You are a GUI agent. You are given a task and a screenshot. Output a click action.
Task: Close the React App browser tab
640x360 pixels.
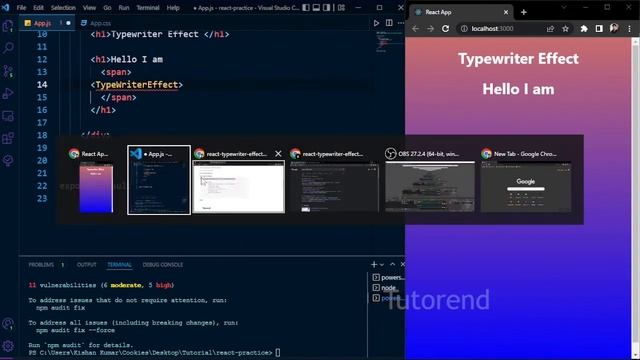coord(506,12)
